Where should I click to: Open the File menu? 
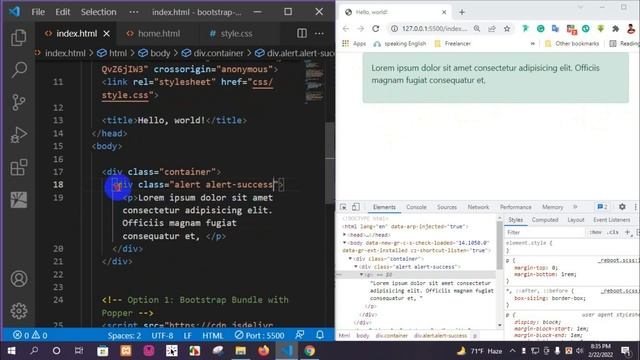click(x=38, y=12)
